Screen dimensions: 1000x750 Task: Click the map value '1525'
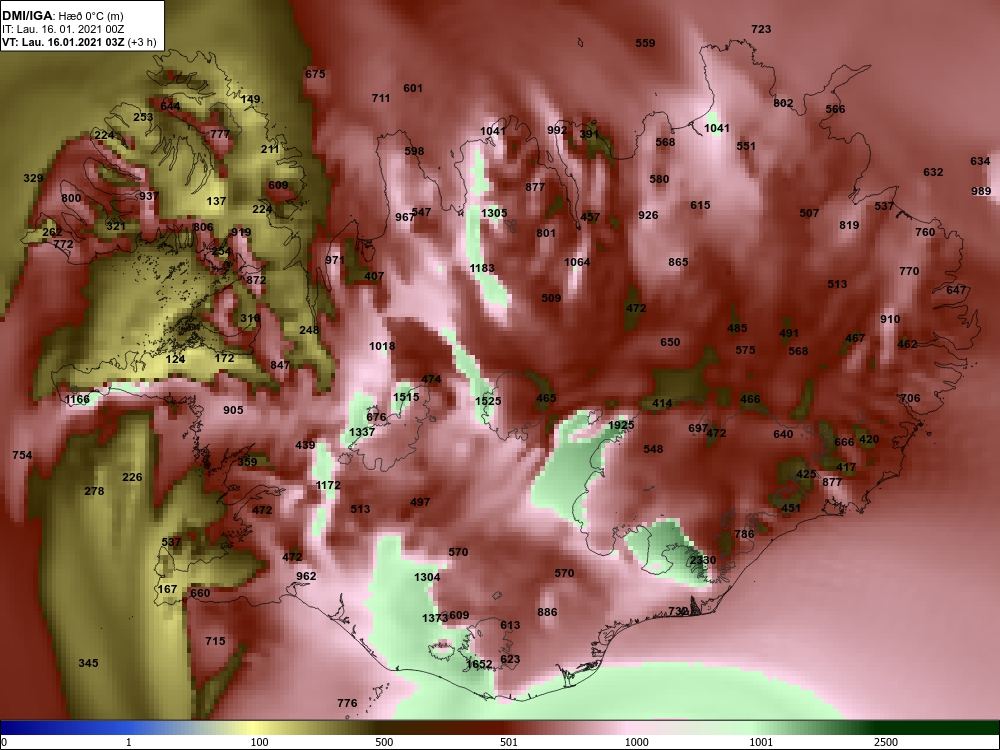coord(488,401)
